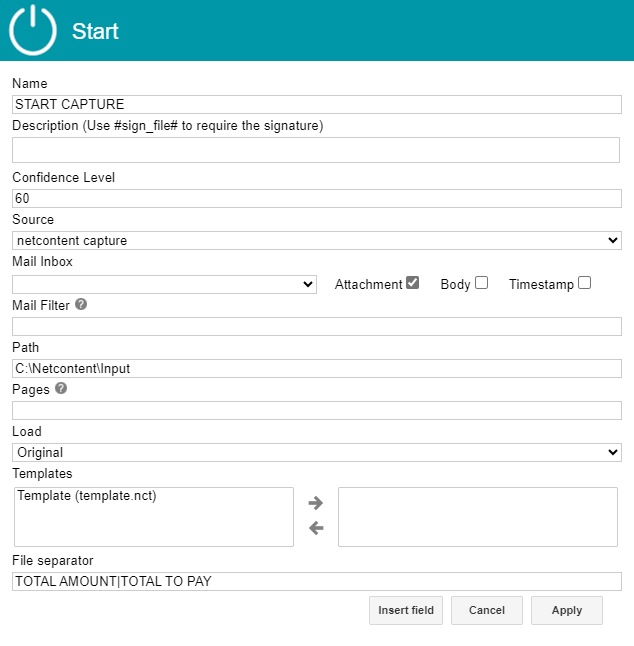
Task: Click the Cancel button
Action: tap(487, 610)
